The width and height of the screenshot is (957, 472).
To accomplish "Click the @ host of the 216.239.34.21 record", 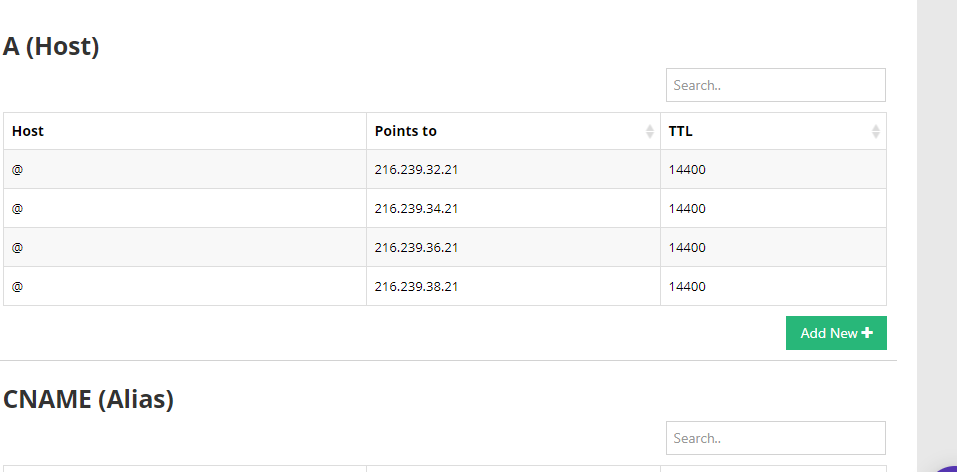I will tap(18, 209).
